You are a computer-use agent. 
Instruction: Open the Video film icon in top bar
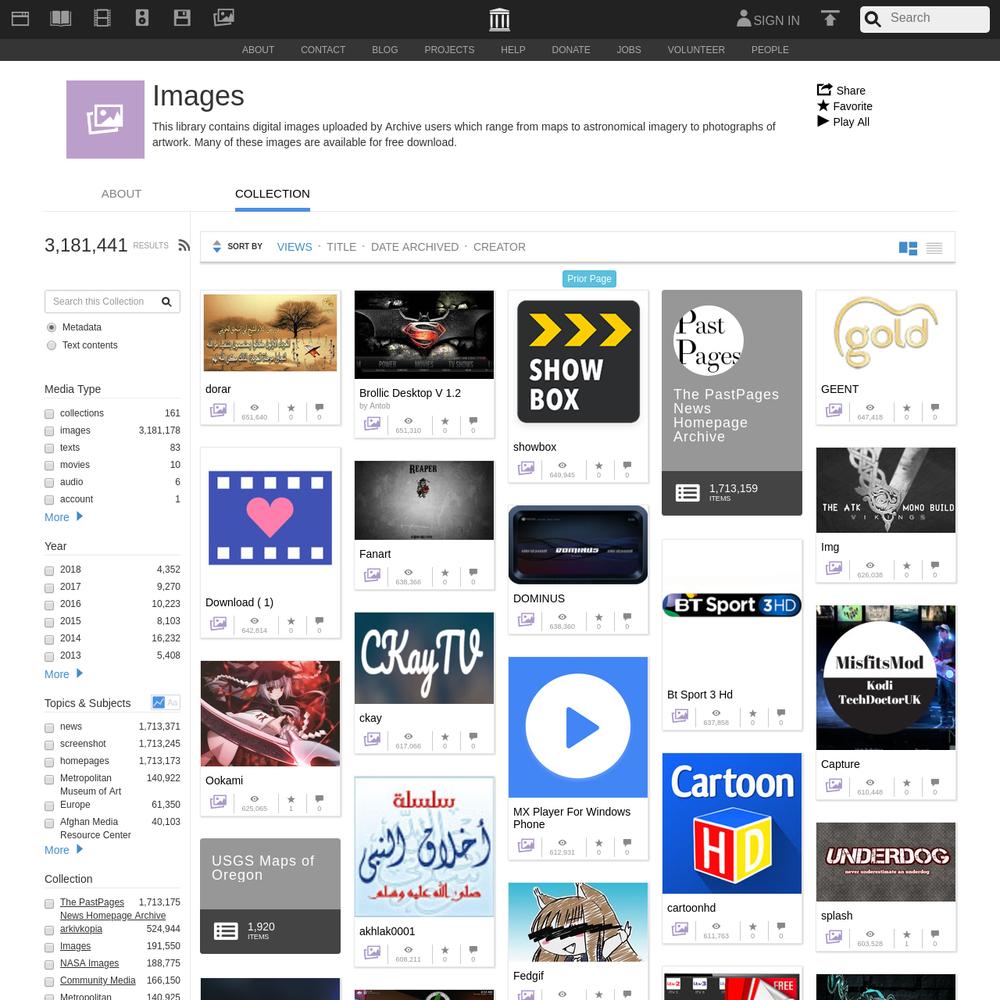coord(102,18)
